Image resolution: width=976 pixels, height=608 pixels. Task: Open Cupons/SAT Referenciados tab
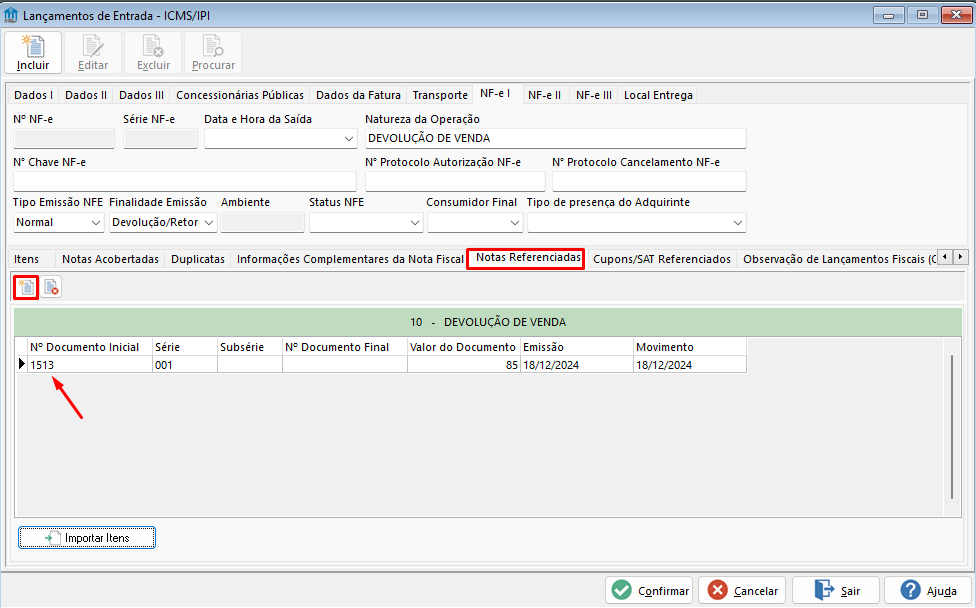662,259
